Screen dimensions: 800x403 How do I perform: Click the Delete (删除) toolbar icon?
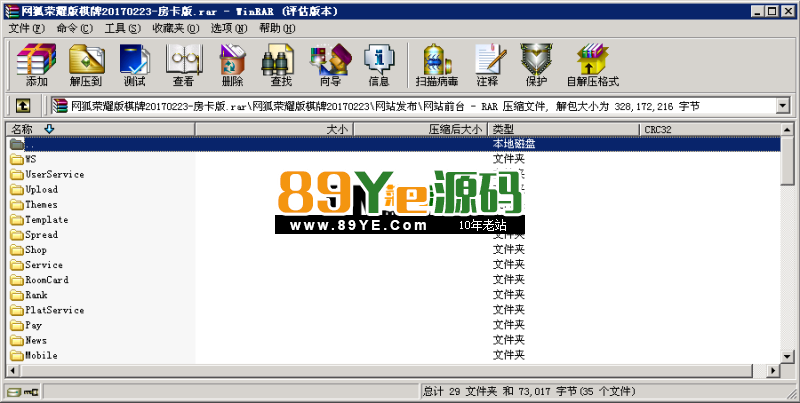coord(232,65)
